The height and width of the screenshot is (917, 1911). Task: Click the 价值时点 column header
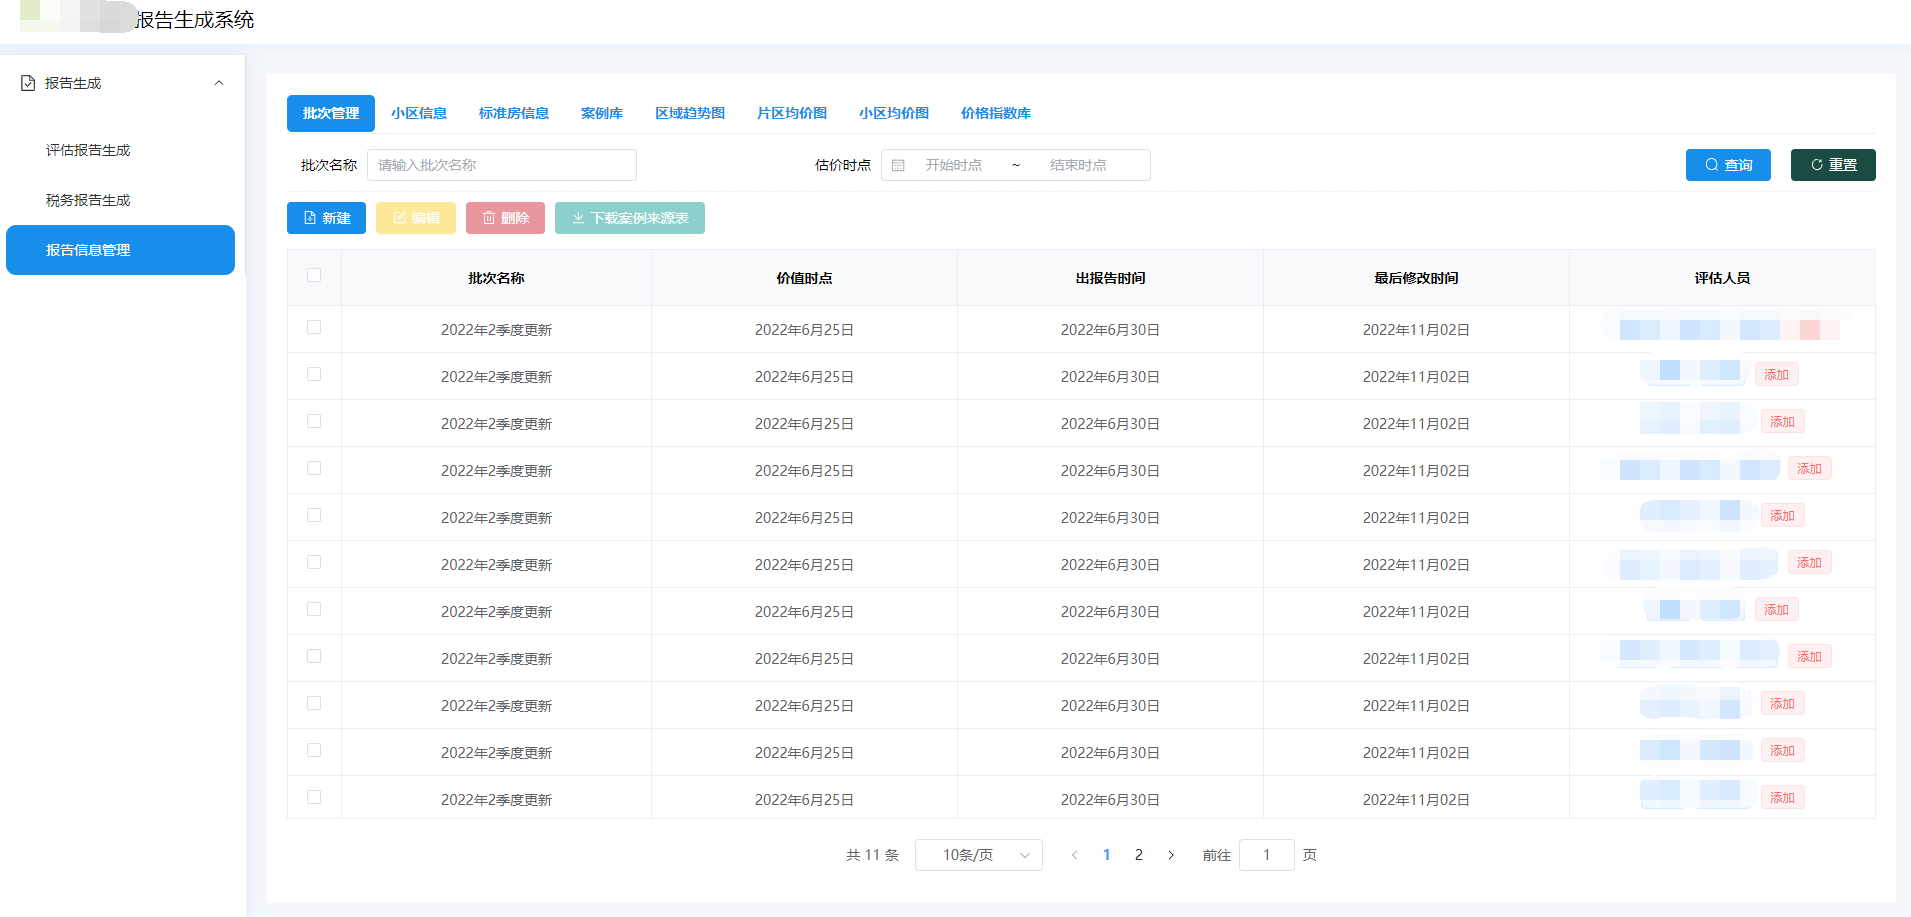point(805,278)
